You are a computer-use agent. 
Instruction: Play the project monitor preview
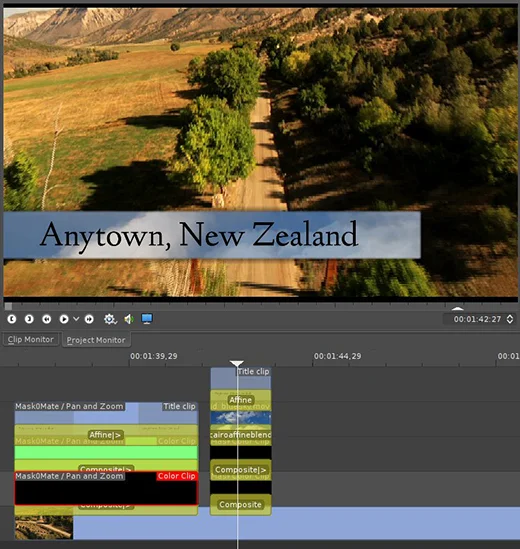pos(64,319)
